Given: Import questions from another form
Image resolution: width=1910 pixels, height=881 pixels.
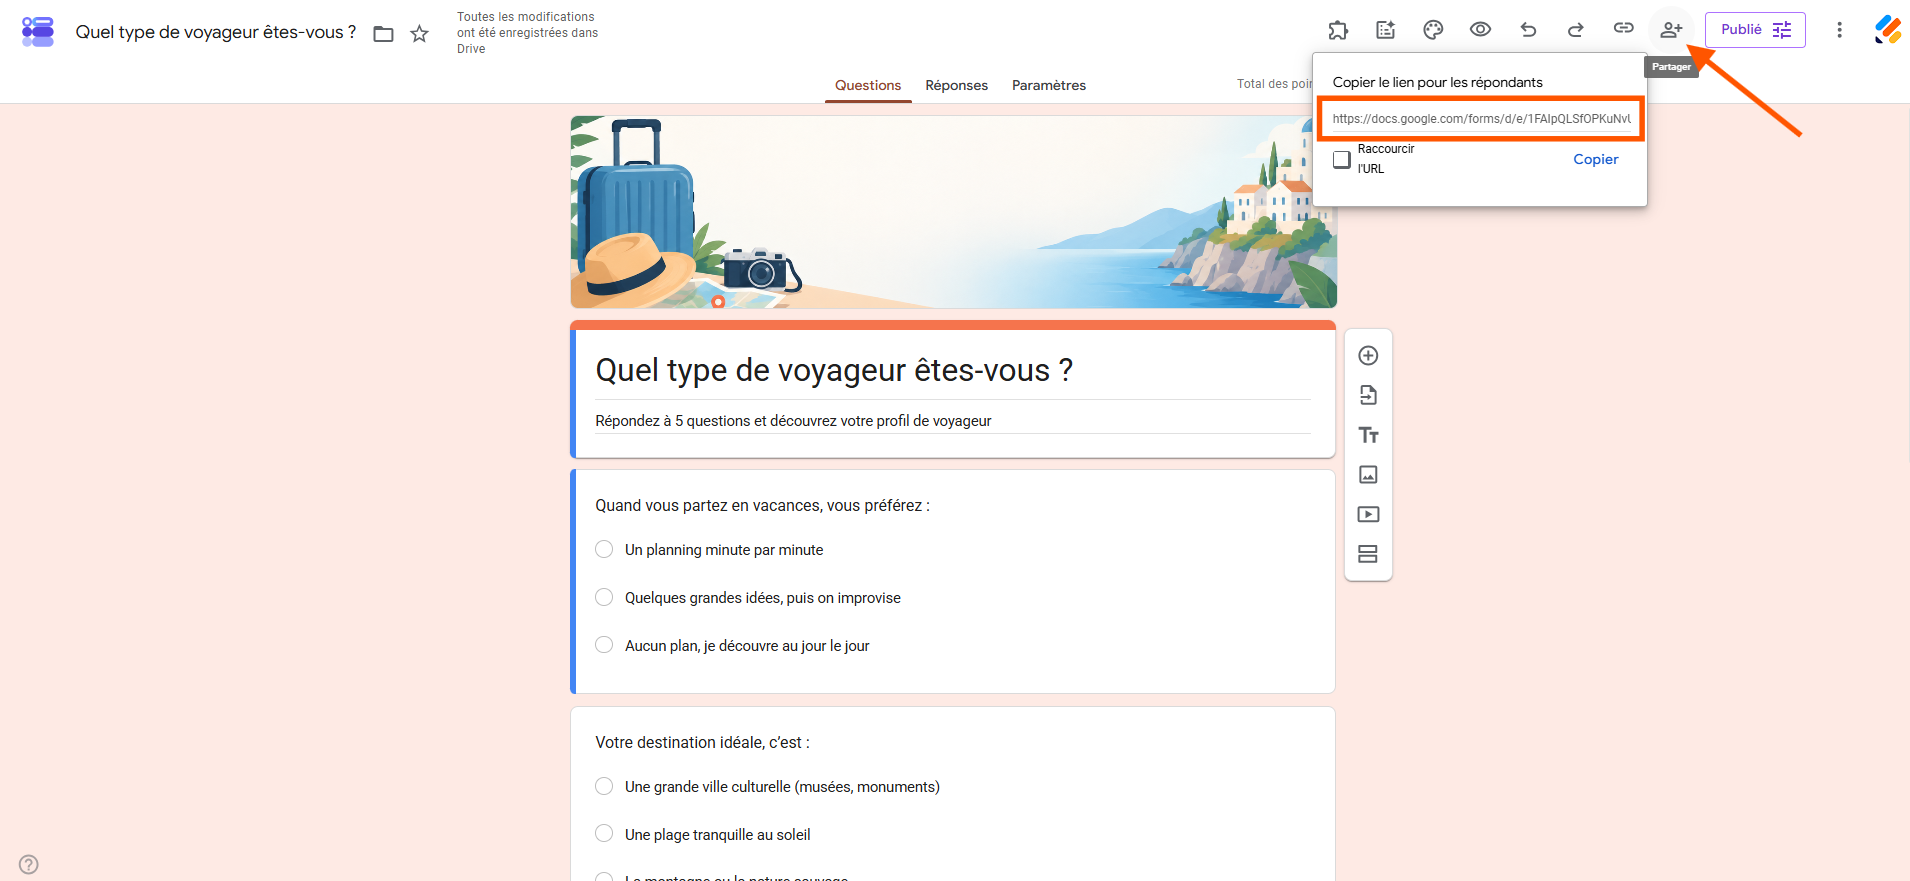Looking at the screenshot, I should [1368, 395].
